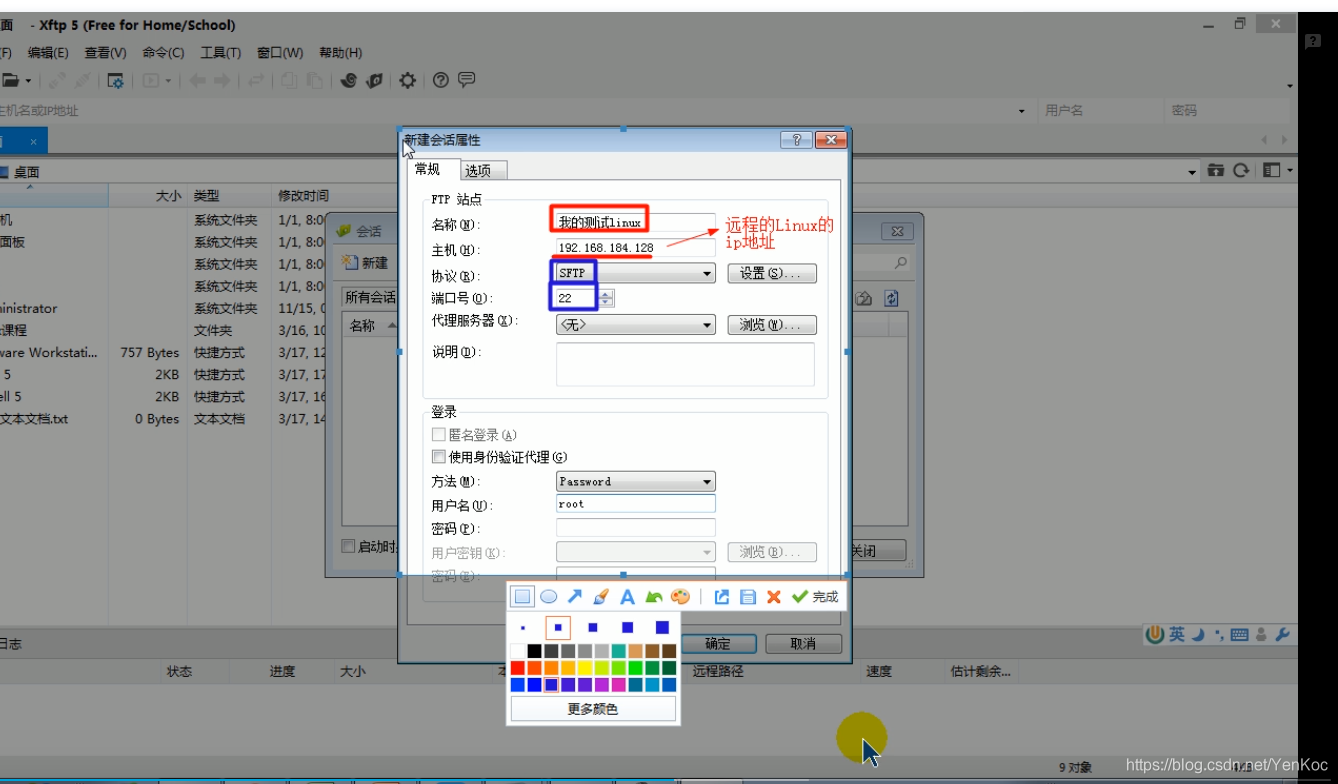Click the IME moon icon
Screen dimensions: 1338x784
[1198, 634]
